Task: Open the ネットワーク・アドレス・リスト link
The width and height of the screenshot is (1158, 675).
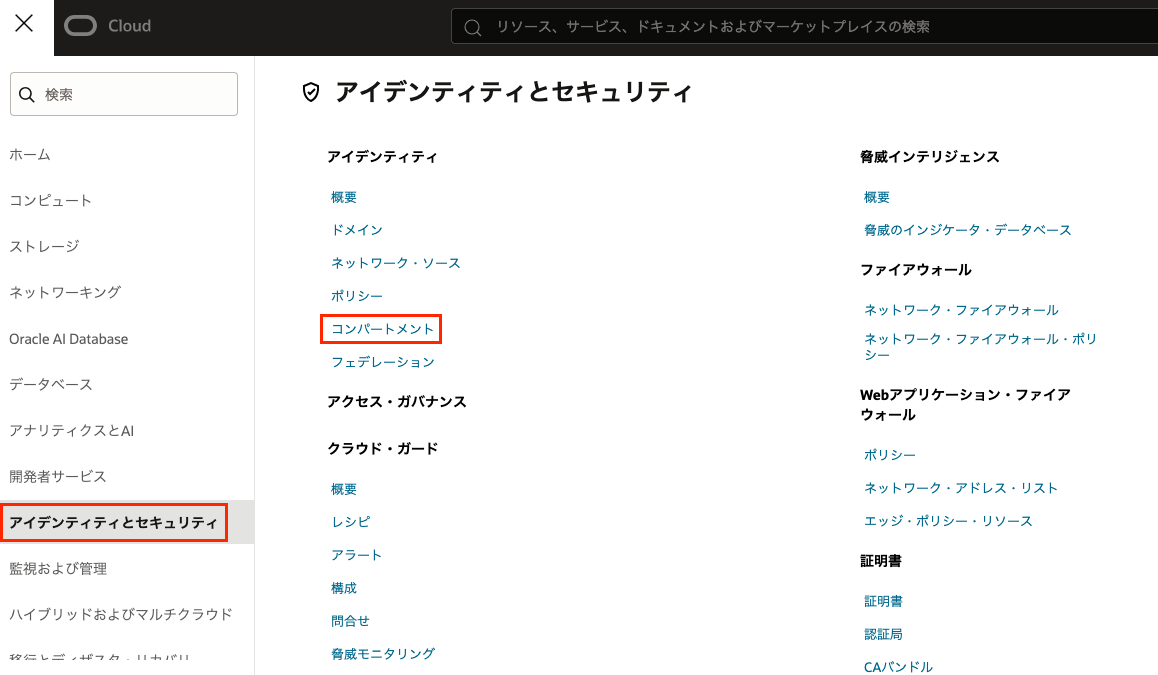Action: click(x=961, y=488)
